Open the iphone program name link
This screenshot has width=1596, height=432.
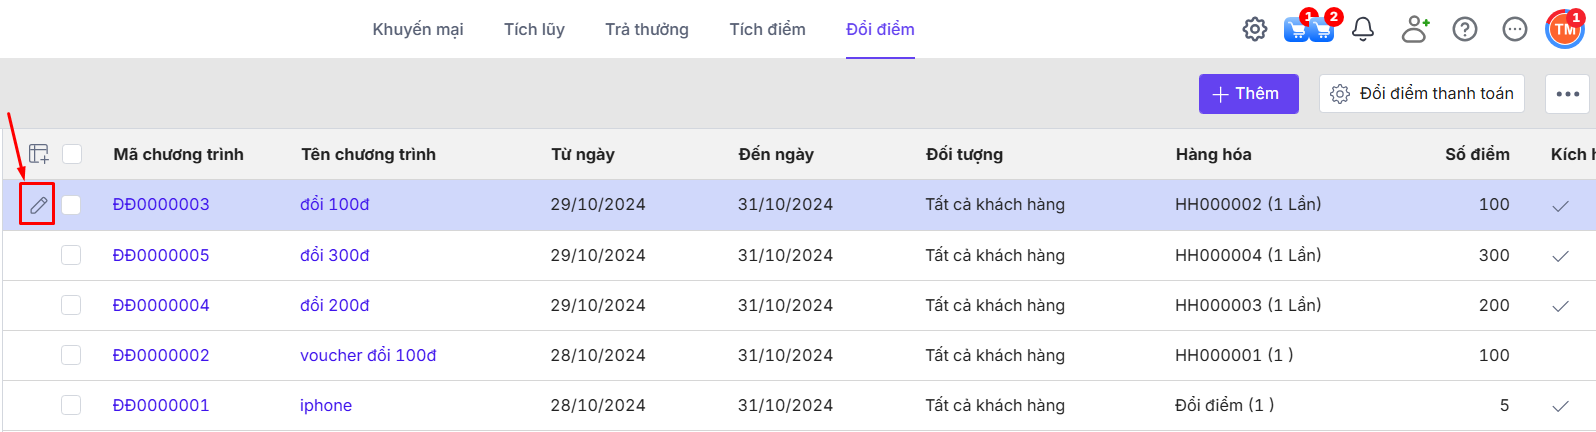326,405
